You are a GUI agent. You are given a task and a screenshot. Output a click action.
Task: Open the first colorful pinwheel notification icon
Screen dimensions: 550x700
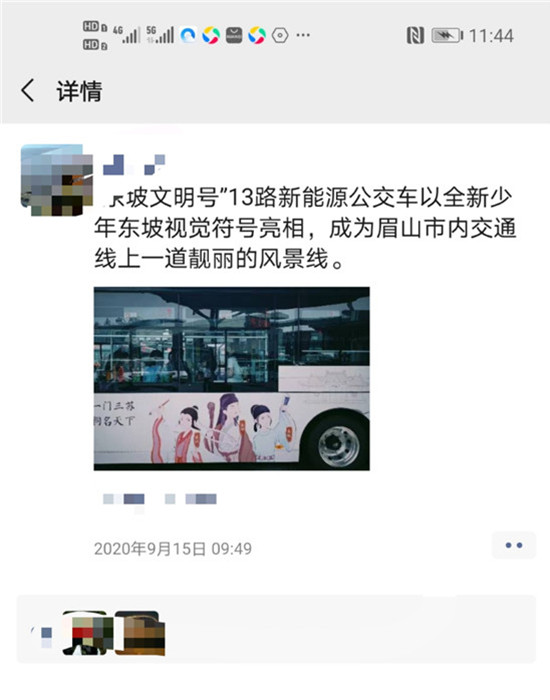(211, 35)
